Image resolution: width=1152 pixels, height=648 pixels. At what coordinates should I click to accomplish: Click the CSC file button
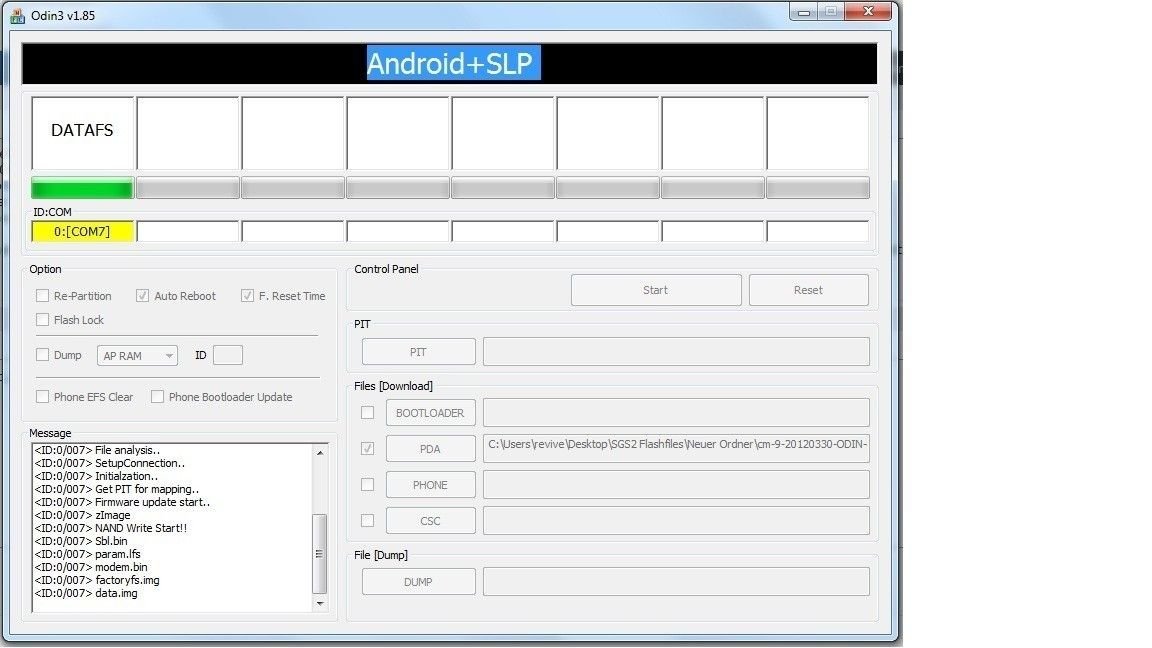(x=431, y=521)
